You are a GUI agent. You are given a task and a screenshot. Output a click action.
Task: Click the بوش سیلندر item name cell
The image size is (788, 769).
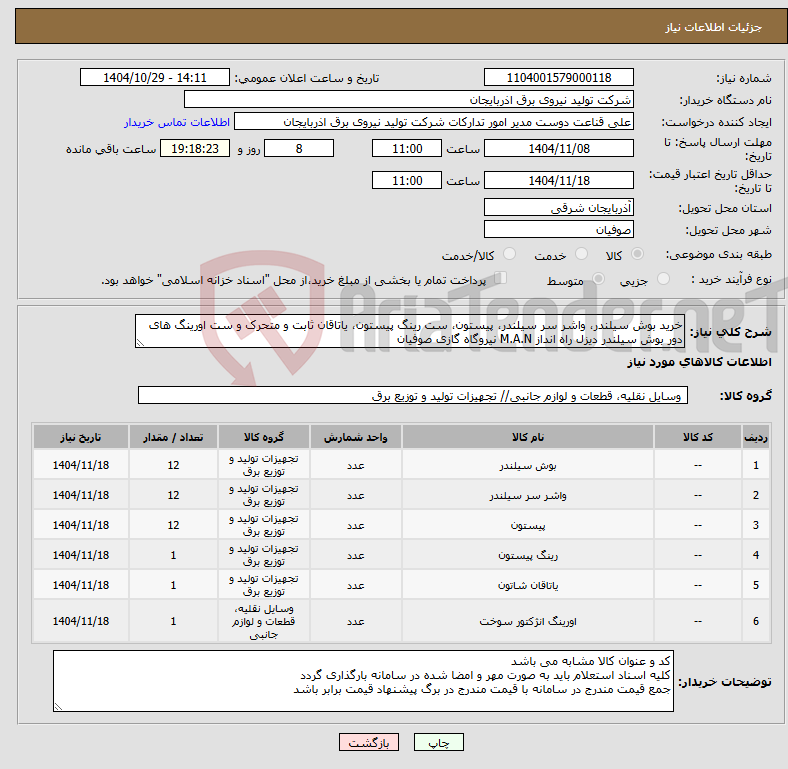point(528,465)
